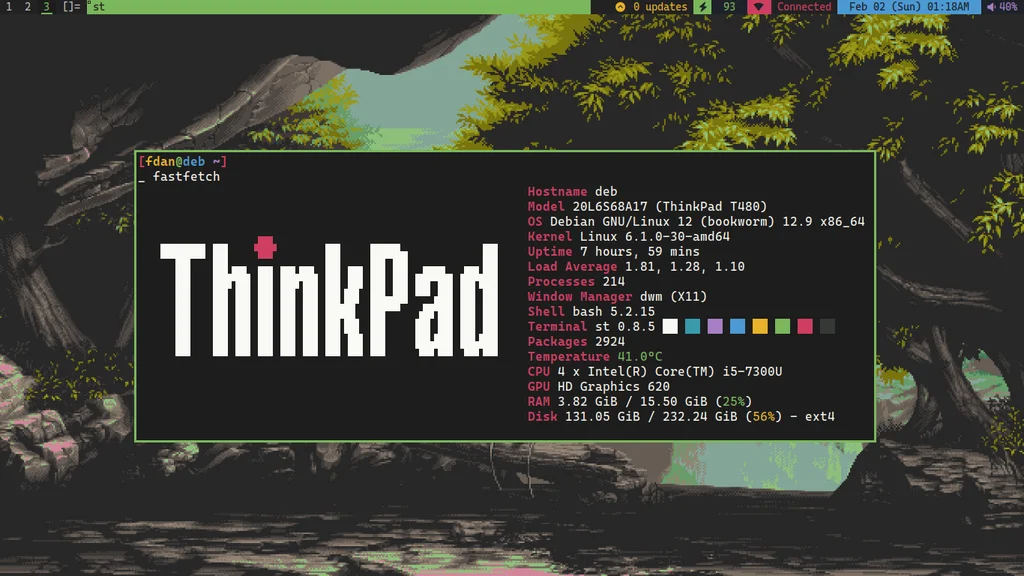Click the yellow color block in fastfetch
This screenshot has height=576, width=1024.
pyautogui.click(x=760, y=327)
